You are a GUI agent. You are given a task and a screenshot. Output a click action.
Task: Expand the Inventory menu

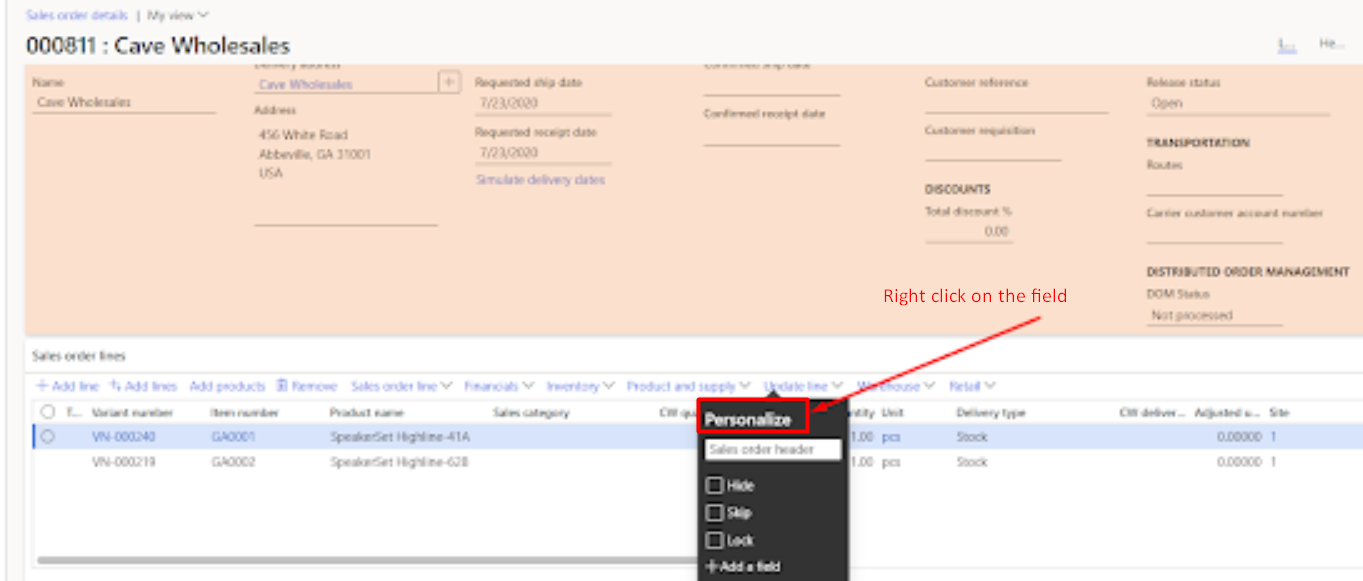pyautogui.click(x=580, y=386)
